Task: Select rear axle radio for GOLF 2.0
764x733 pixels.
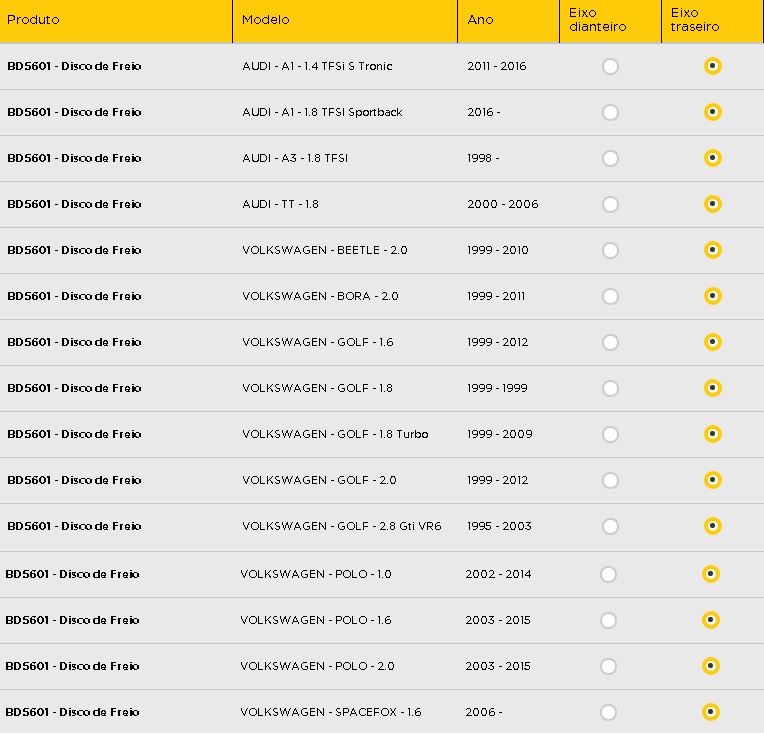Action: [712, 480]
